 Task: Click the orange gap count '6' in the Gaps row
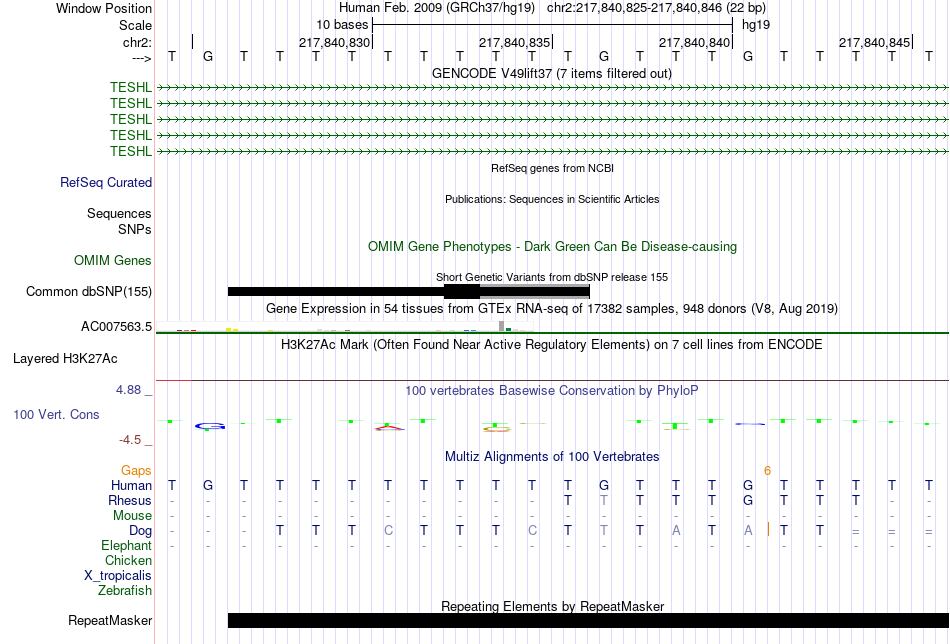click(767, 471)
